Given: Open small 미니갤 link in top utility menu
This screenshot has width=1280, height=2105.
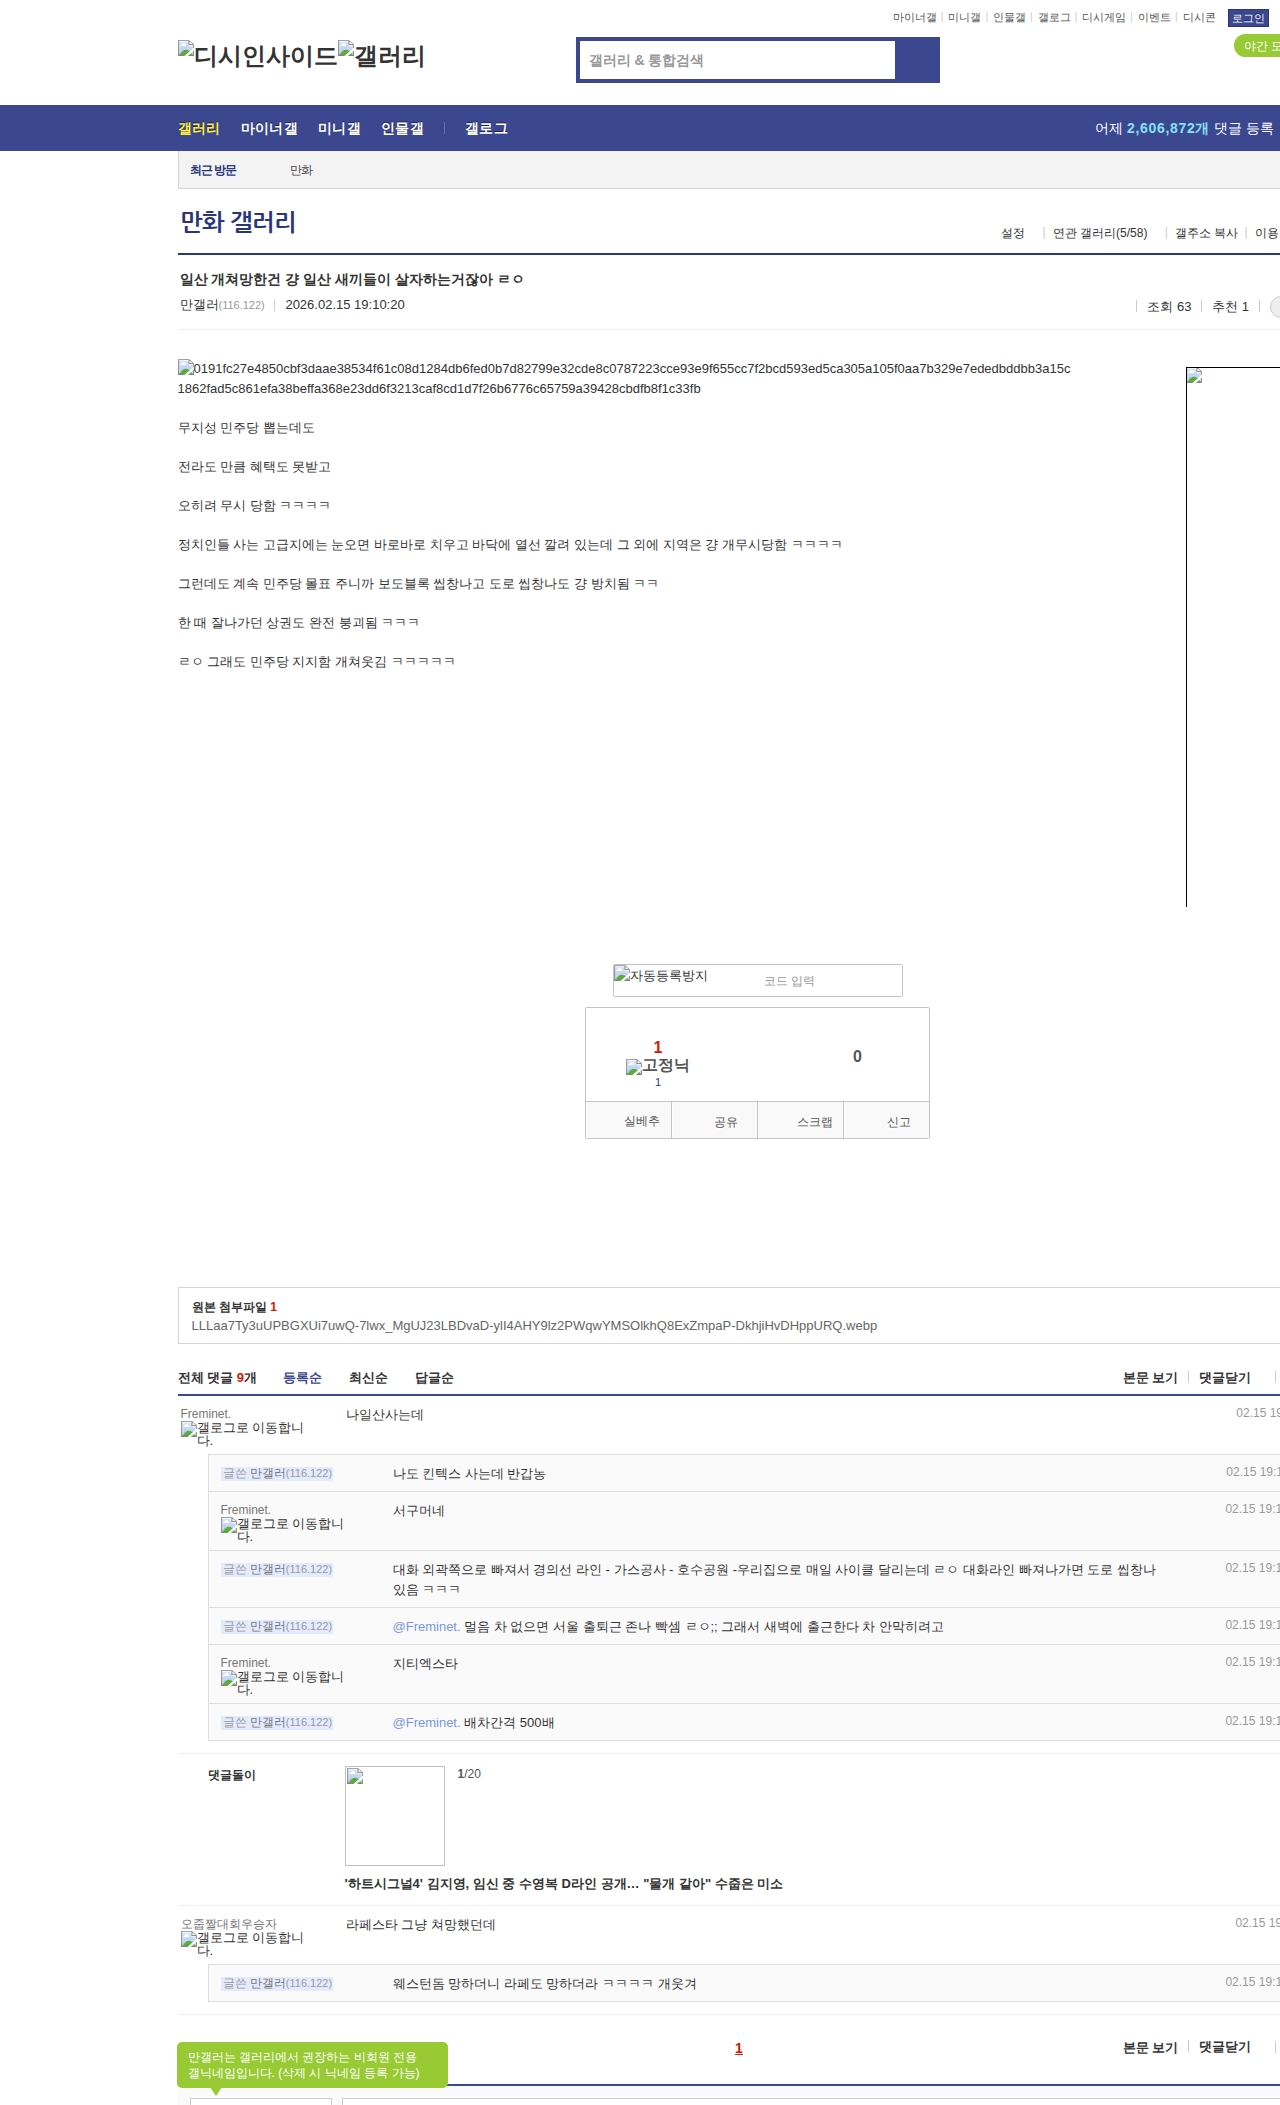Looking at the screenshot, I should coord(964,18).
